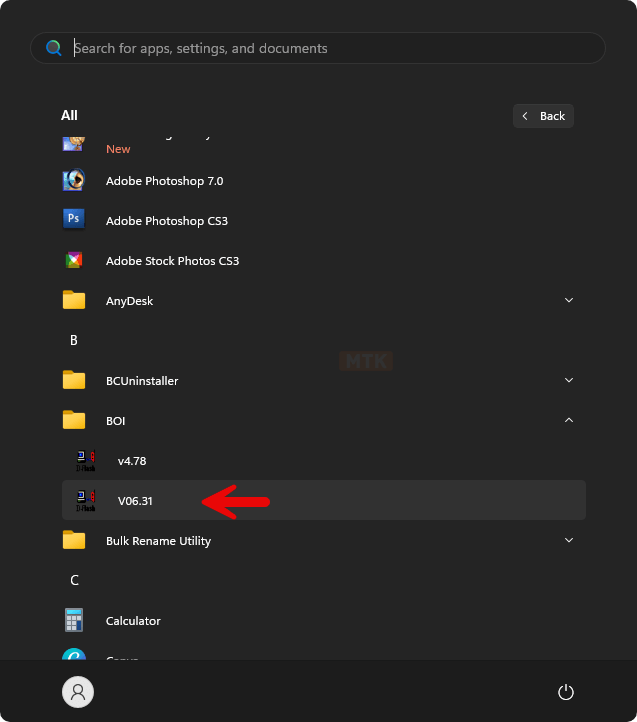Viewport: 637px width, 722px height.
Task: Expand the BCUninstaller folder chevron
Action: (x=569, y=381)
